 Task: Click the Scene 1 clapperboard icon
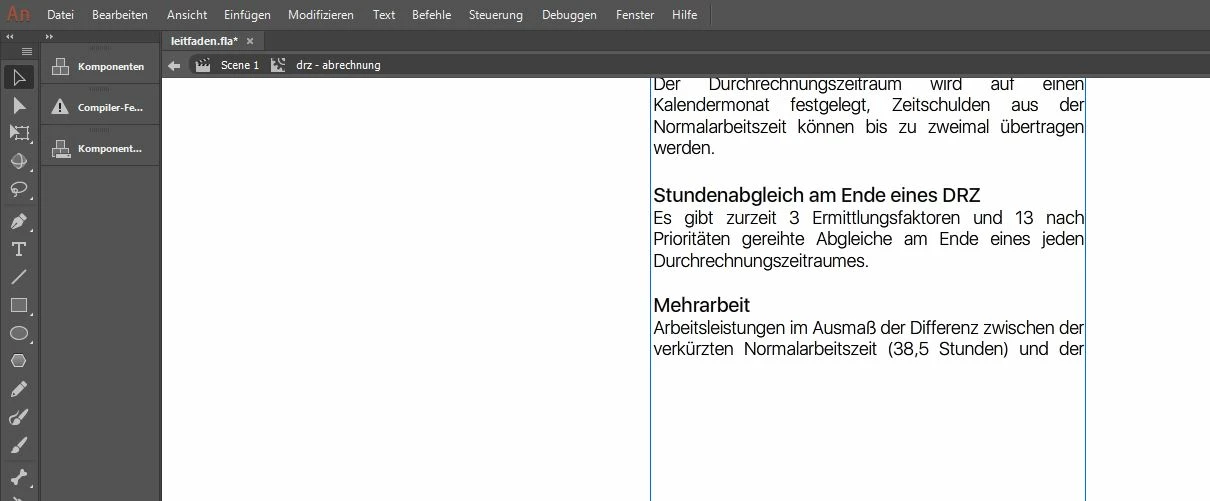203,65
